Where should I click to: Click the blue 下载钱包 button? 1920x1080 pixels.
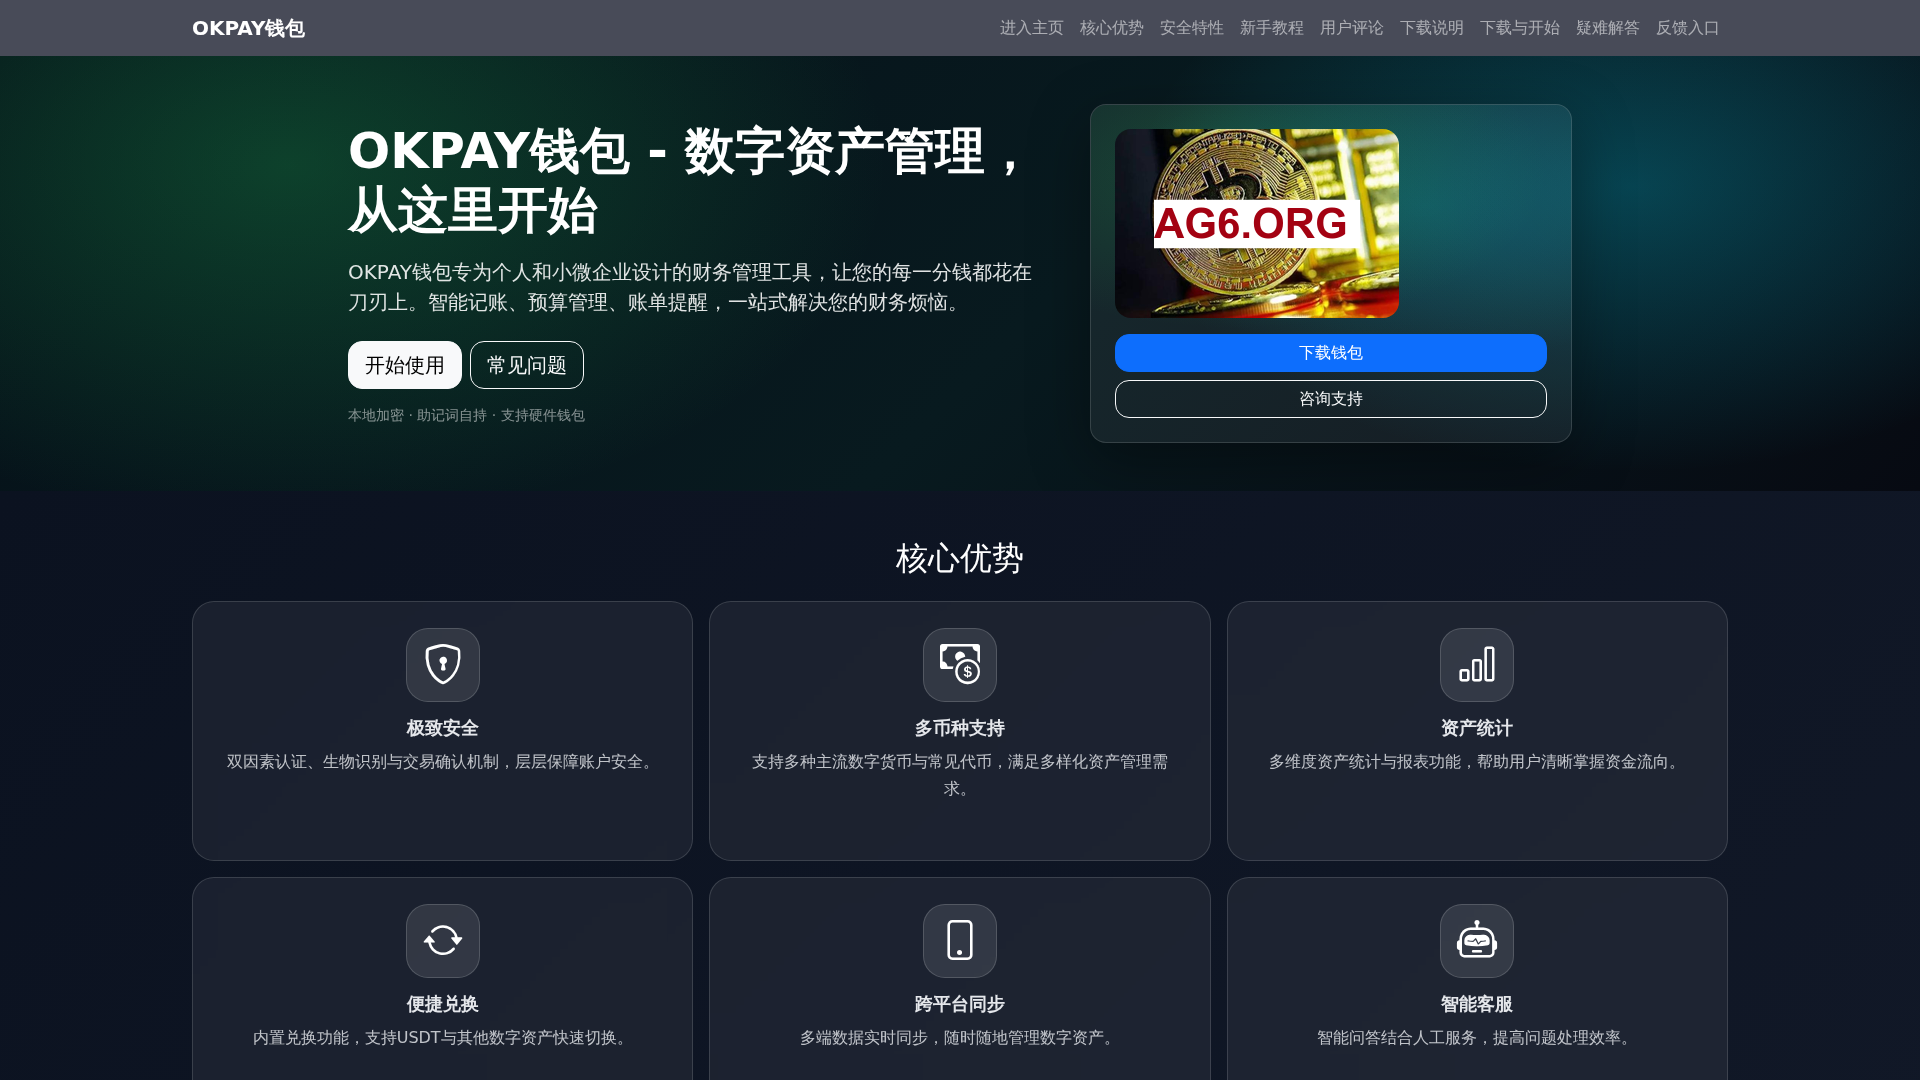point(1331,353)
